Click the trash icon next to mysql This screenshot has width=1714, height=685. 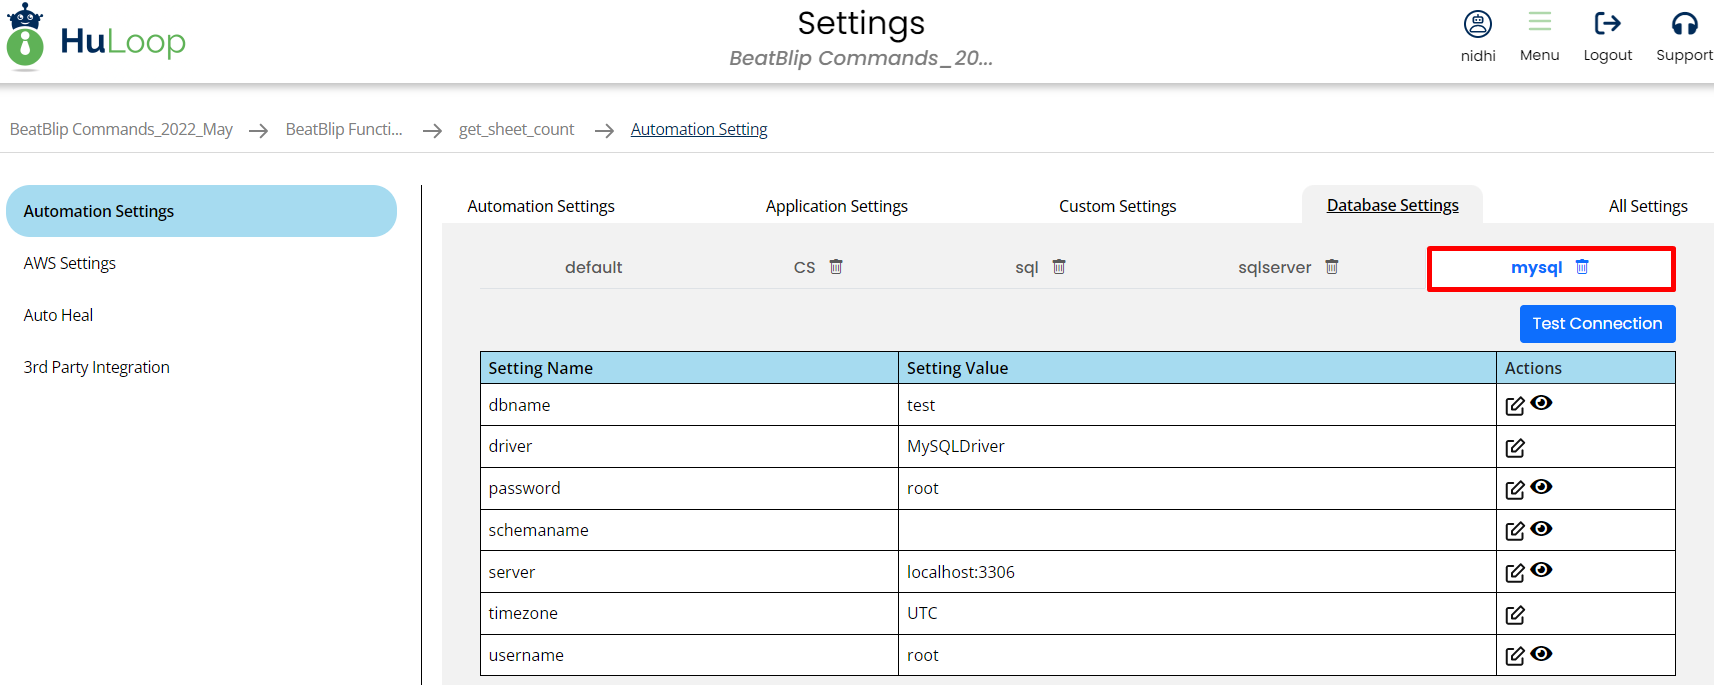click(x=1582, y=267)
